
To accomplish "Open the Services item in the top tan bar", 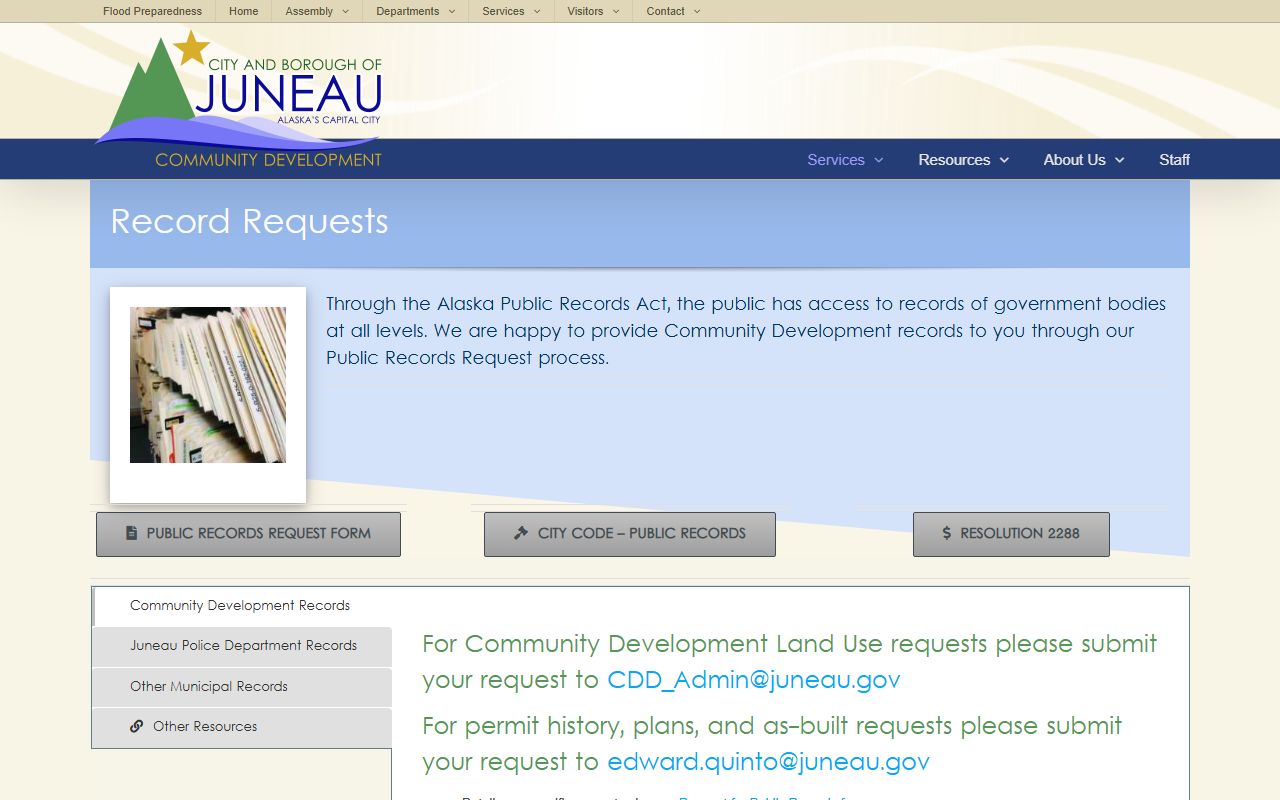I will click(503, 12).
